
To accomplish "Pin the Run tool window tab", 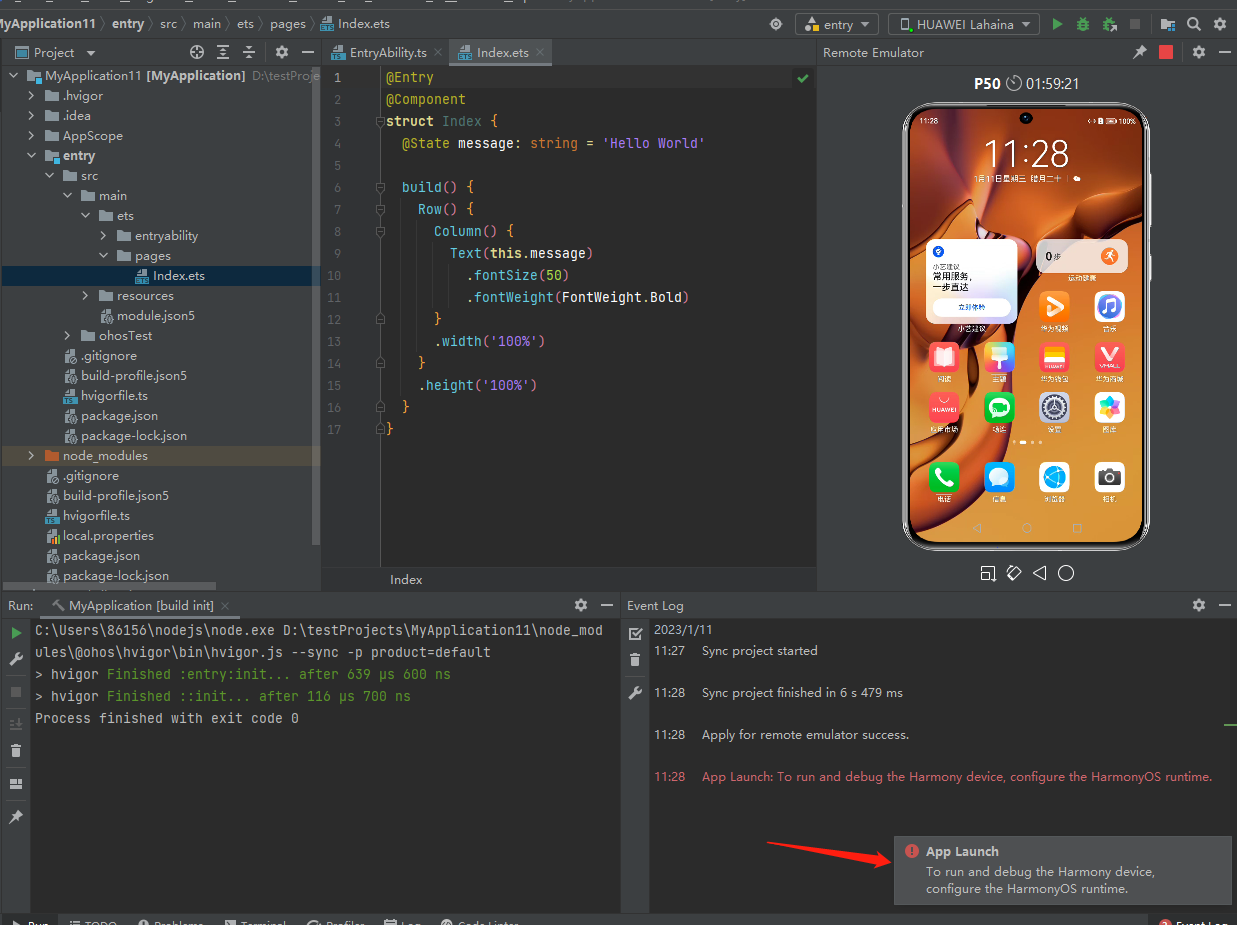I will [x=16, y=817].
